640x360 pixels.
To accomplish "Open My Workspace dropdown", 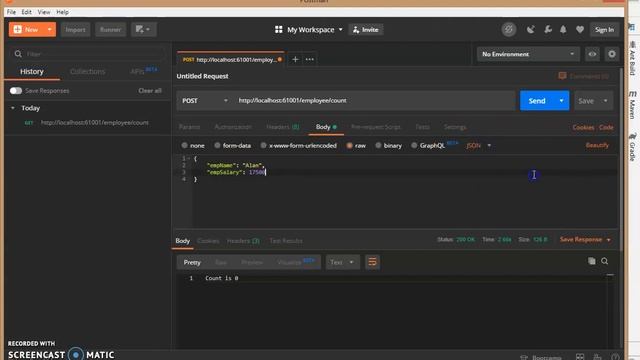I will coord(315,30).
